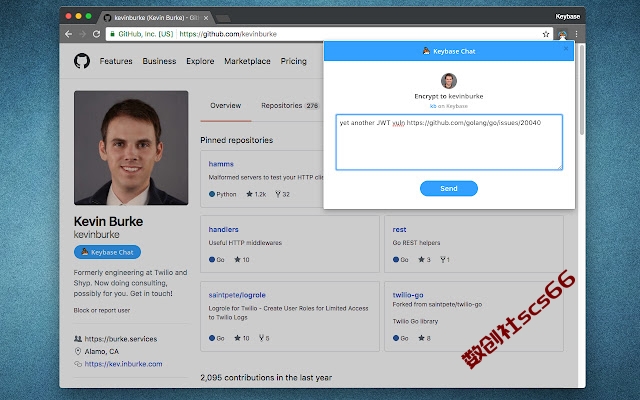Click star count on rest repository
Viewport: 640px width, 400px height.
(x=424, y=260)
